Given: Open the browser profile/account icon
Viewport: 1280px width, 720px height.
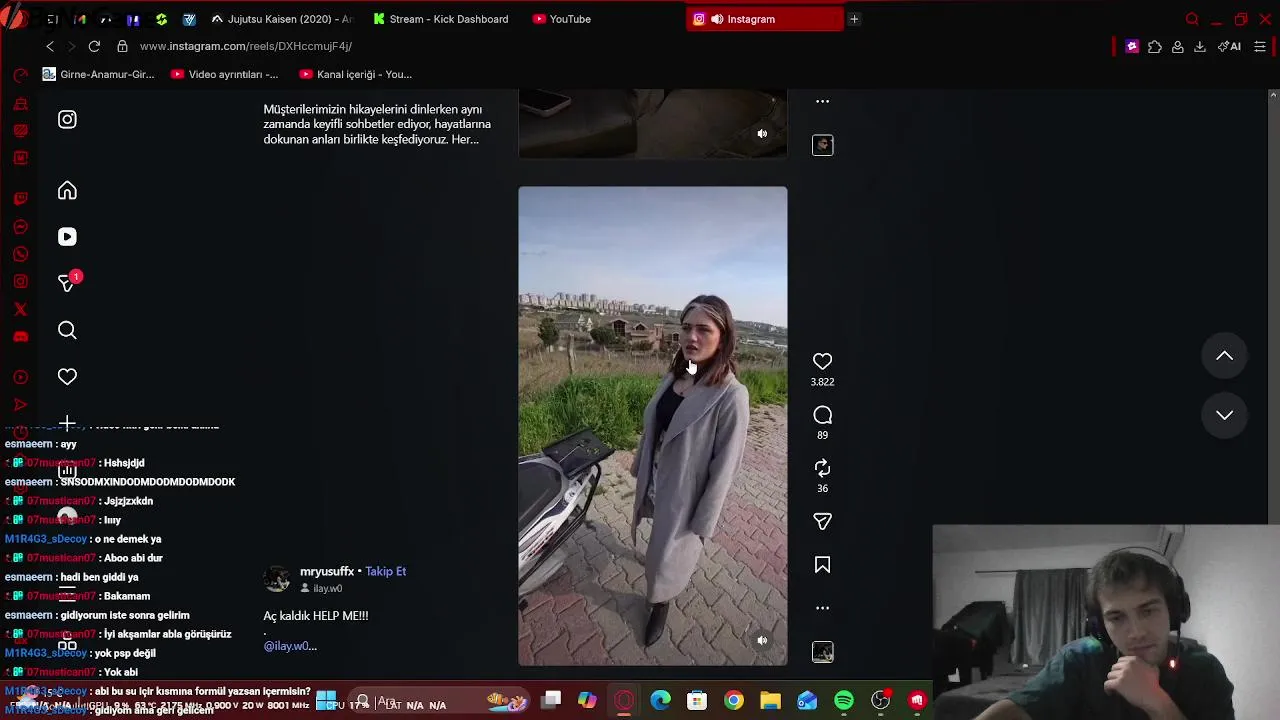Looking at the screenshot, I should click(1178, 46).
